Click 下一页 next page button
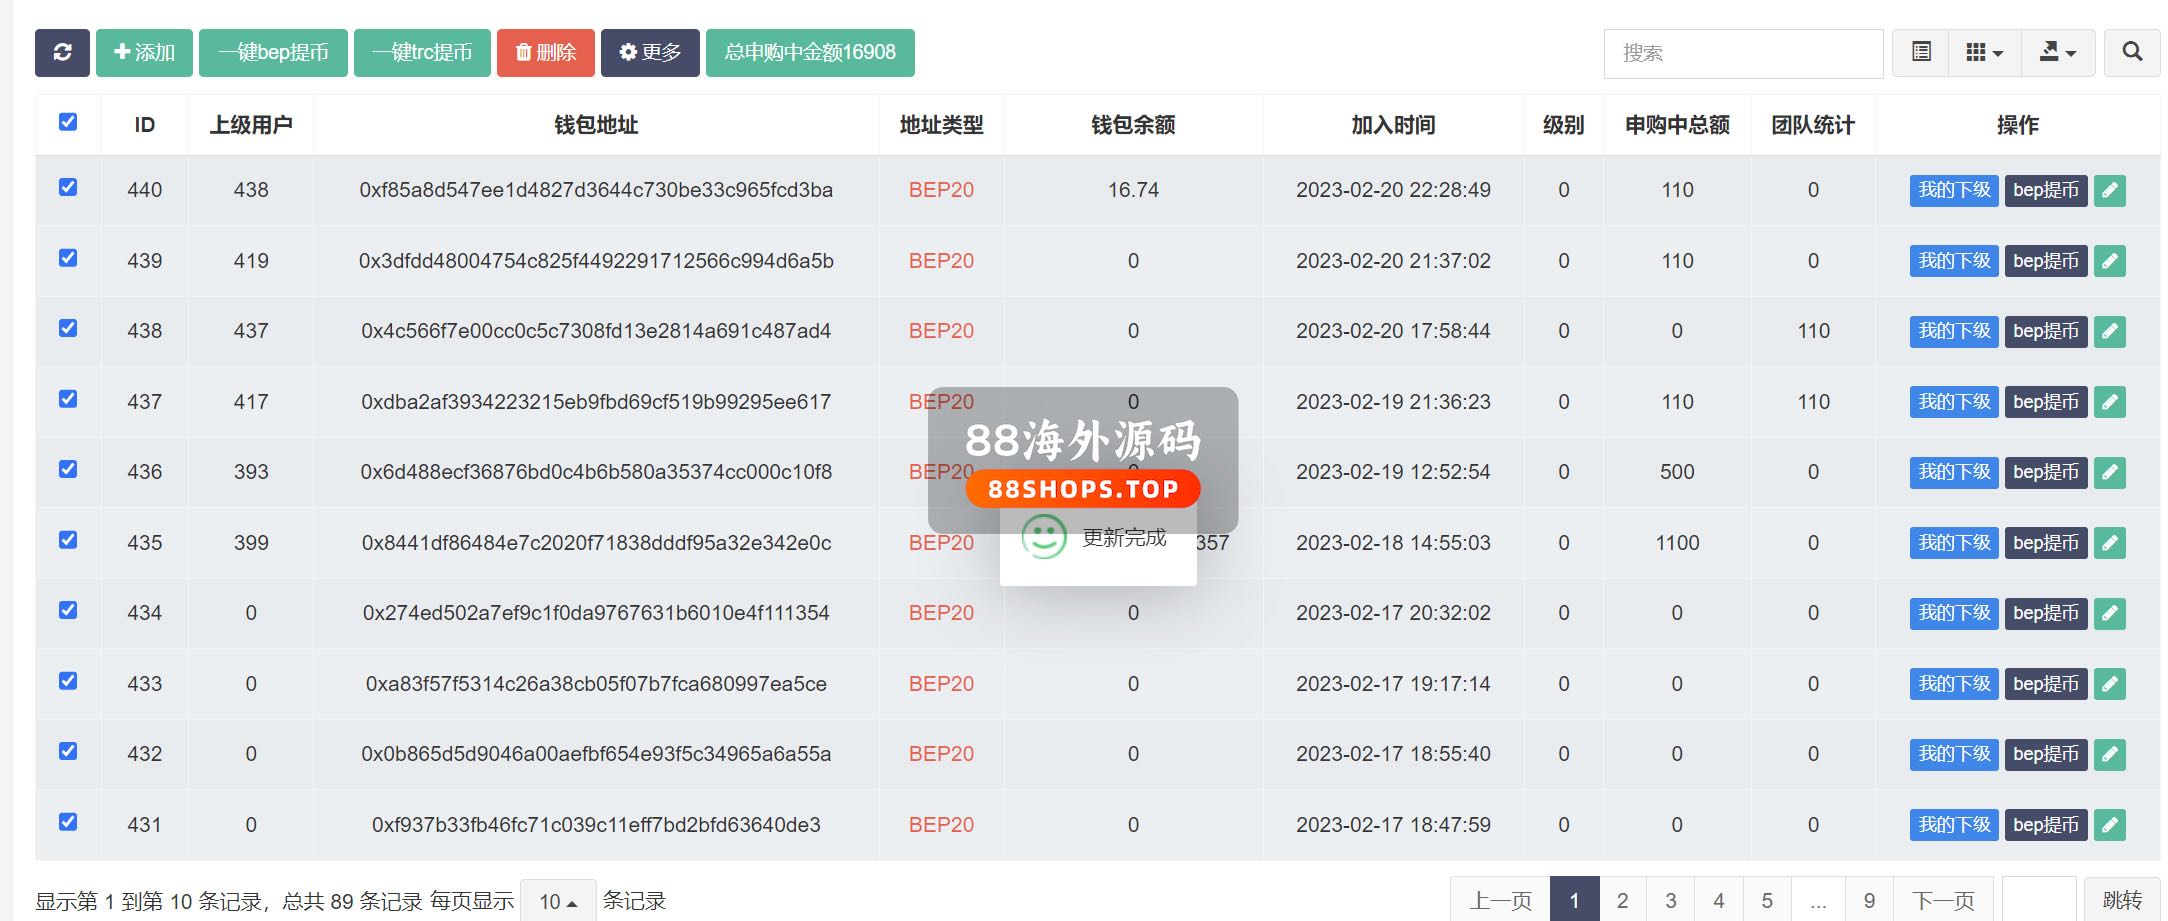 tap(1942, 900)
